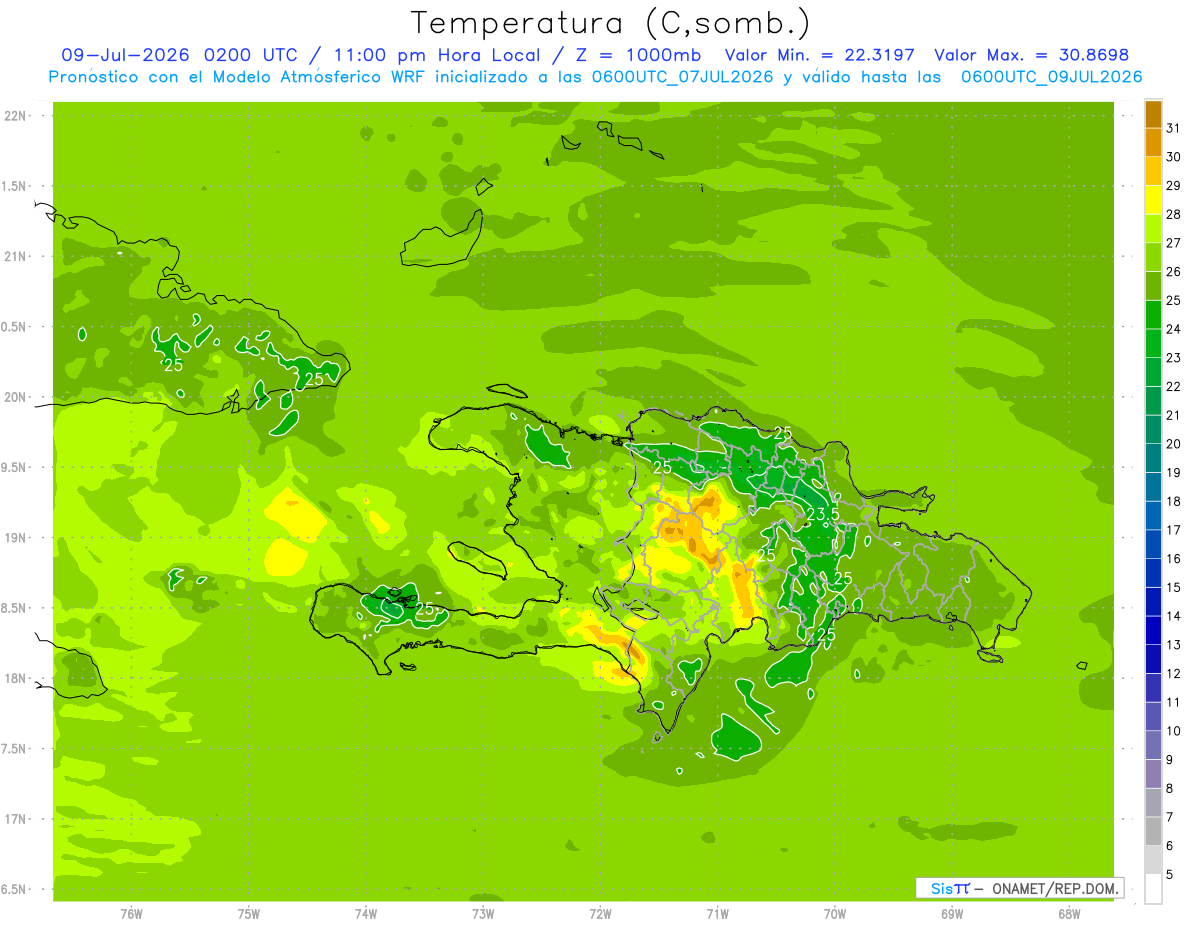Viewport: 1200px width, 927px height.
Task: Click the '73W' longitude axis label
Action: 483,914
